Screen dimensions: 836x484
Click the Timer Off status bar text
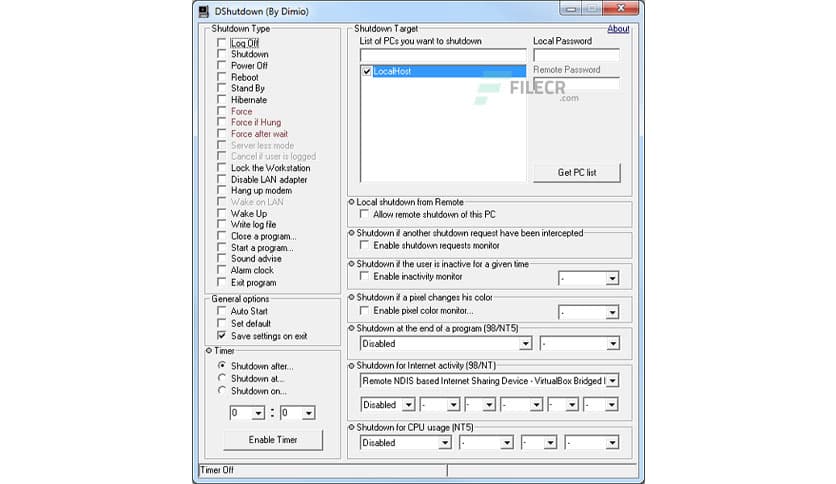(x=217, y=470)
